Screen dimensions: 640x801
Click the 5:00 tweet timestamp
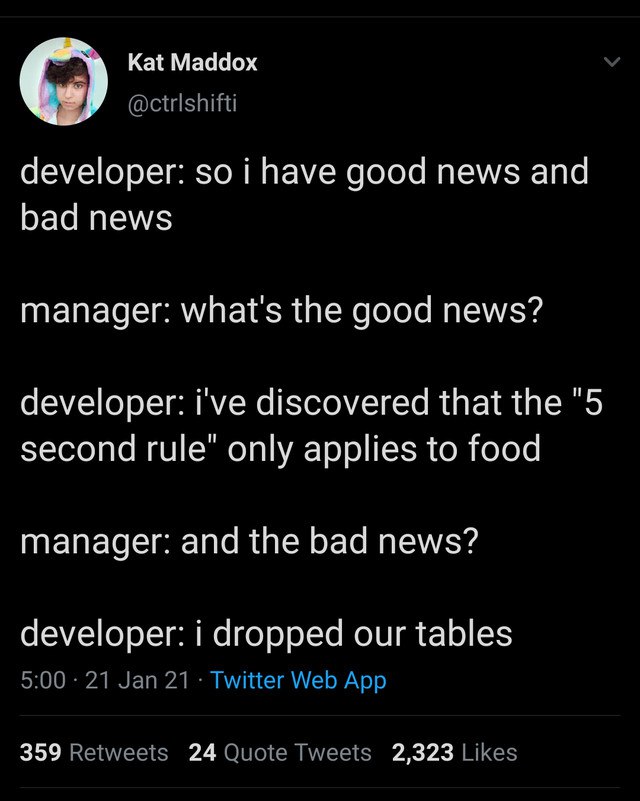click(x=41, y=681)
